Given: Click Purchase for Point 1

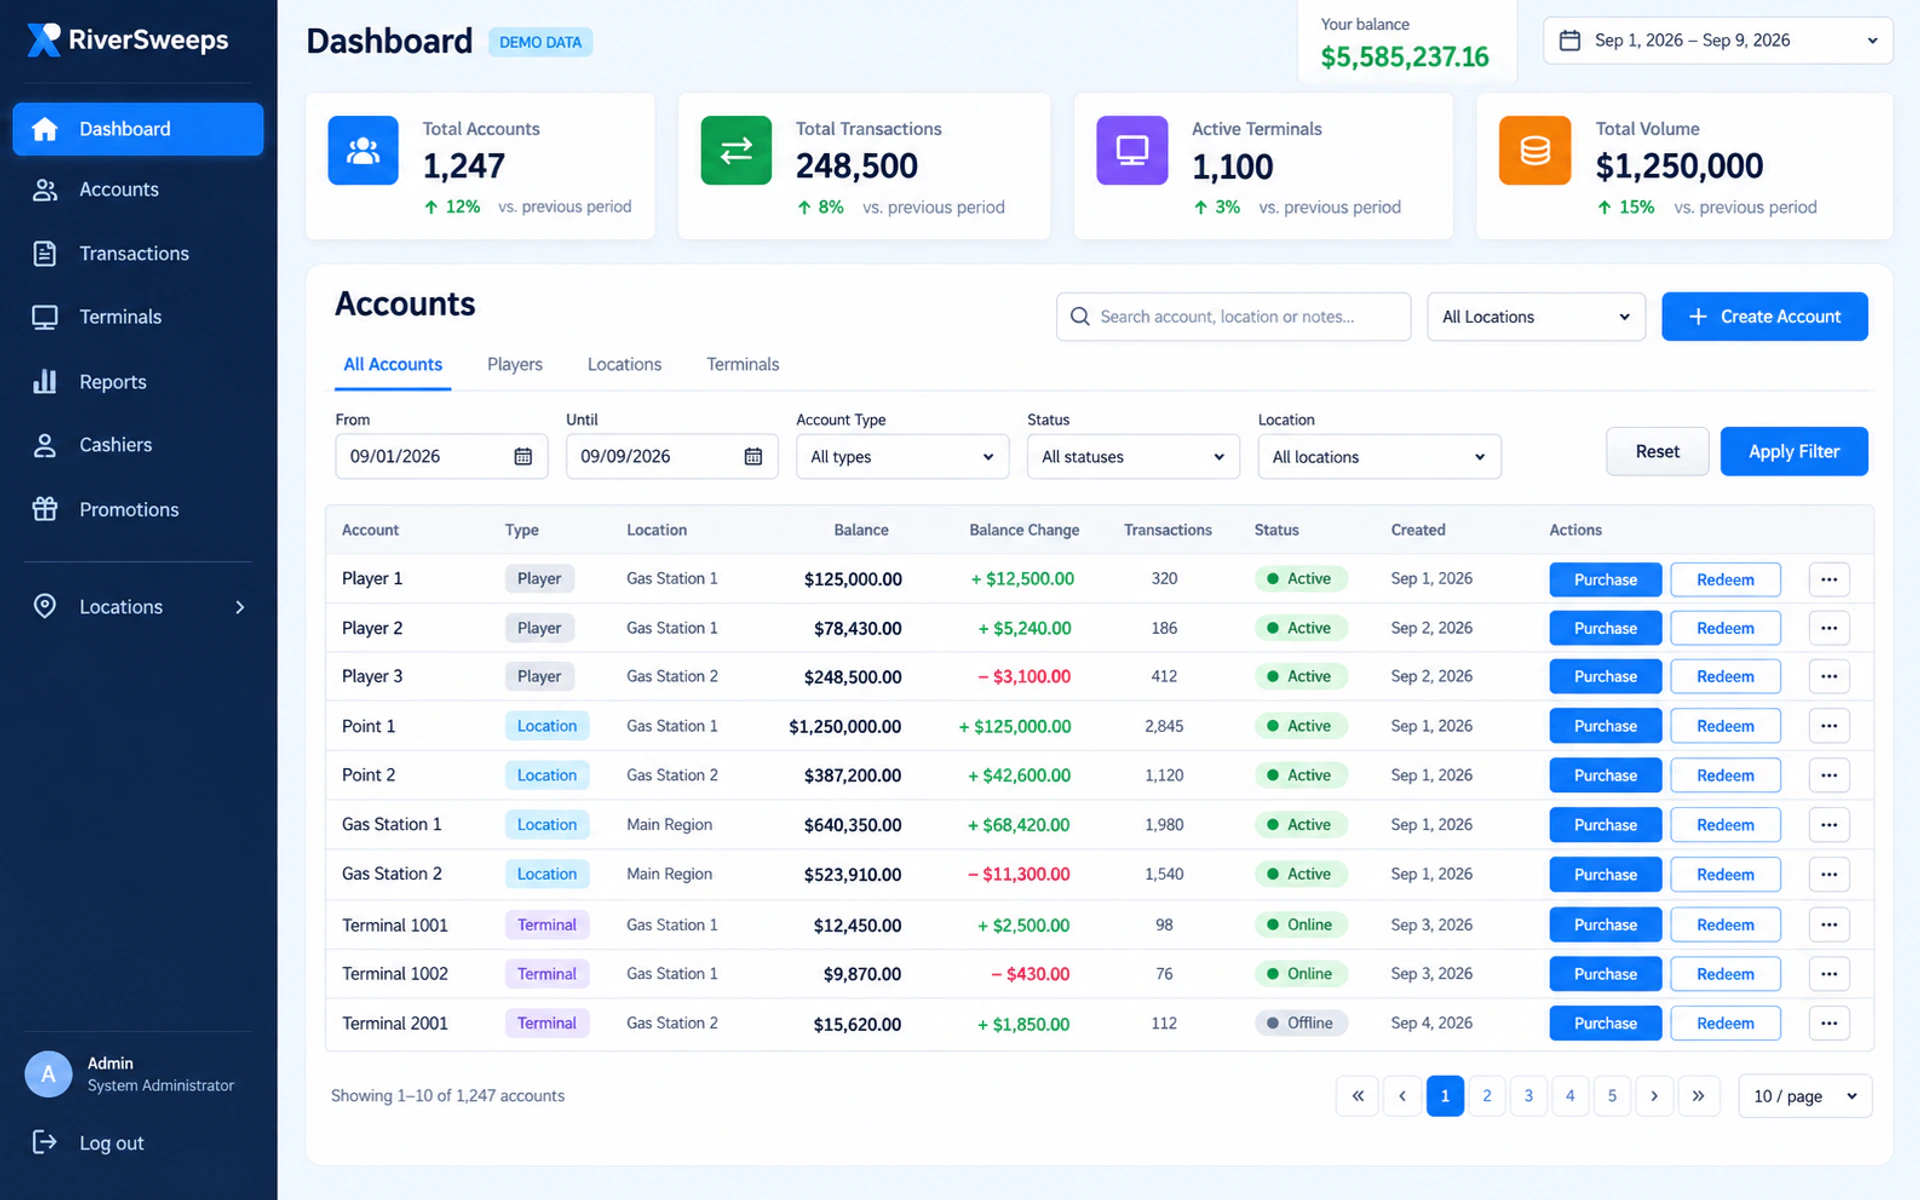Looking at the screenshot, I should click(1605, 726).
